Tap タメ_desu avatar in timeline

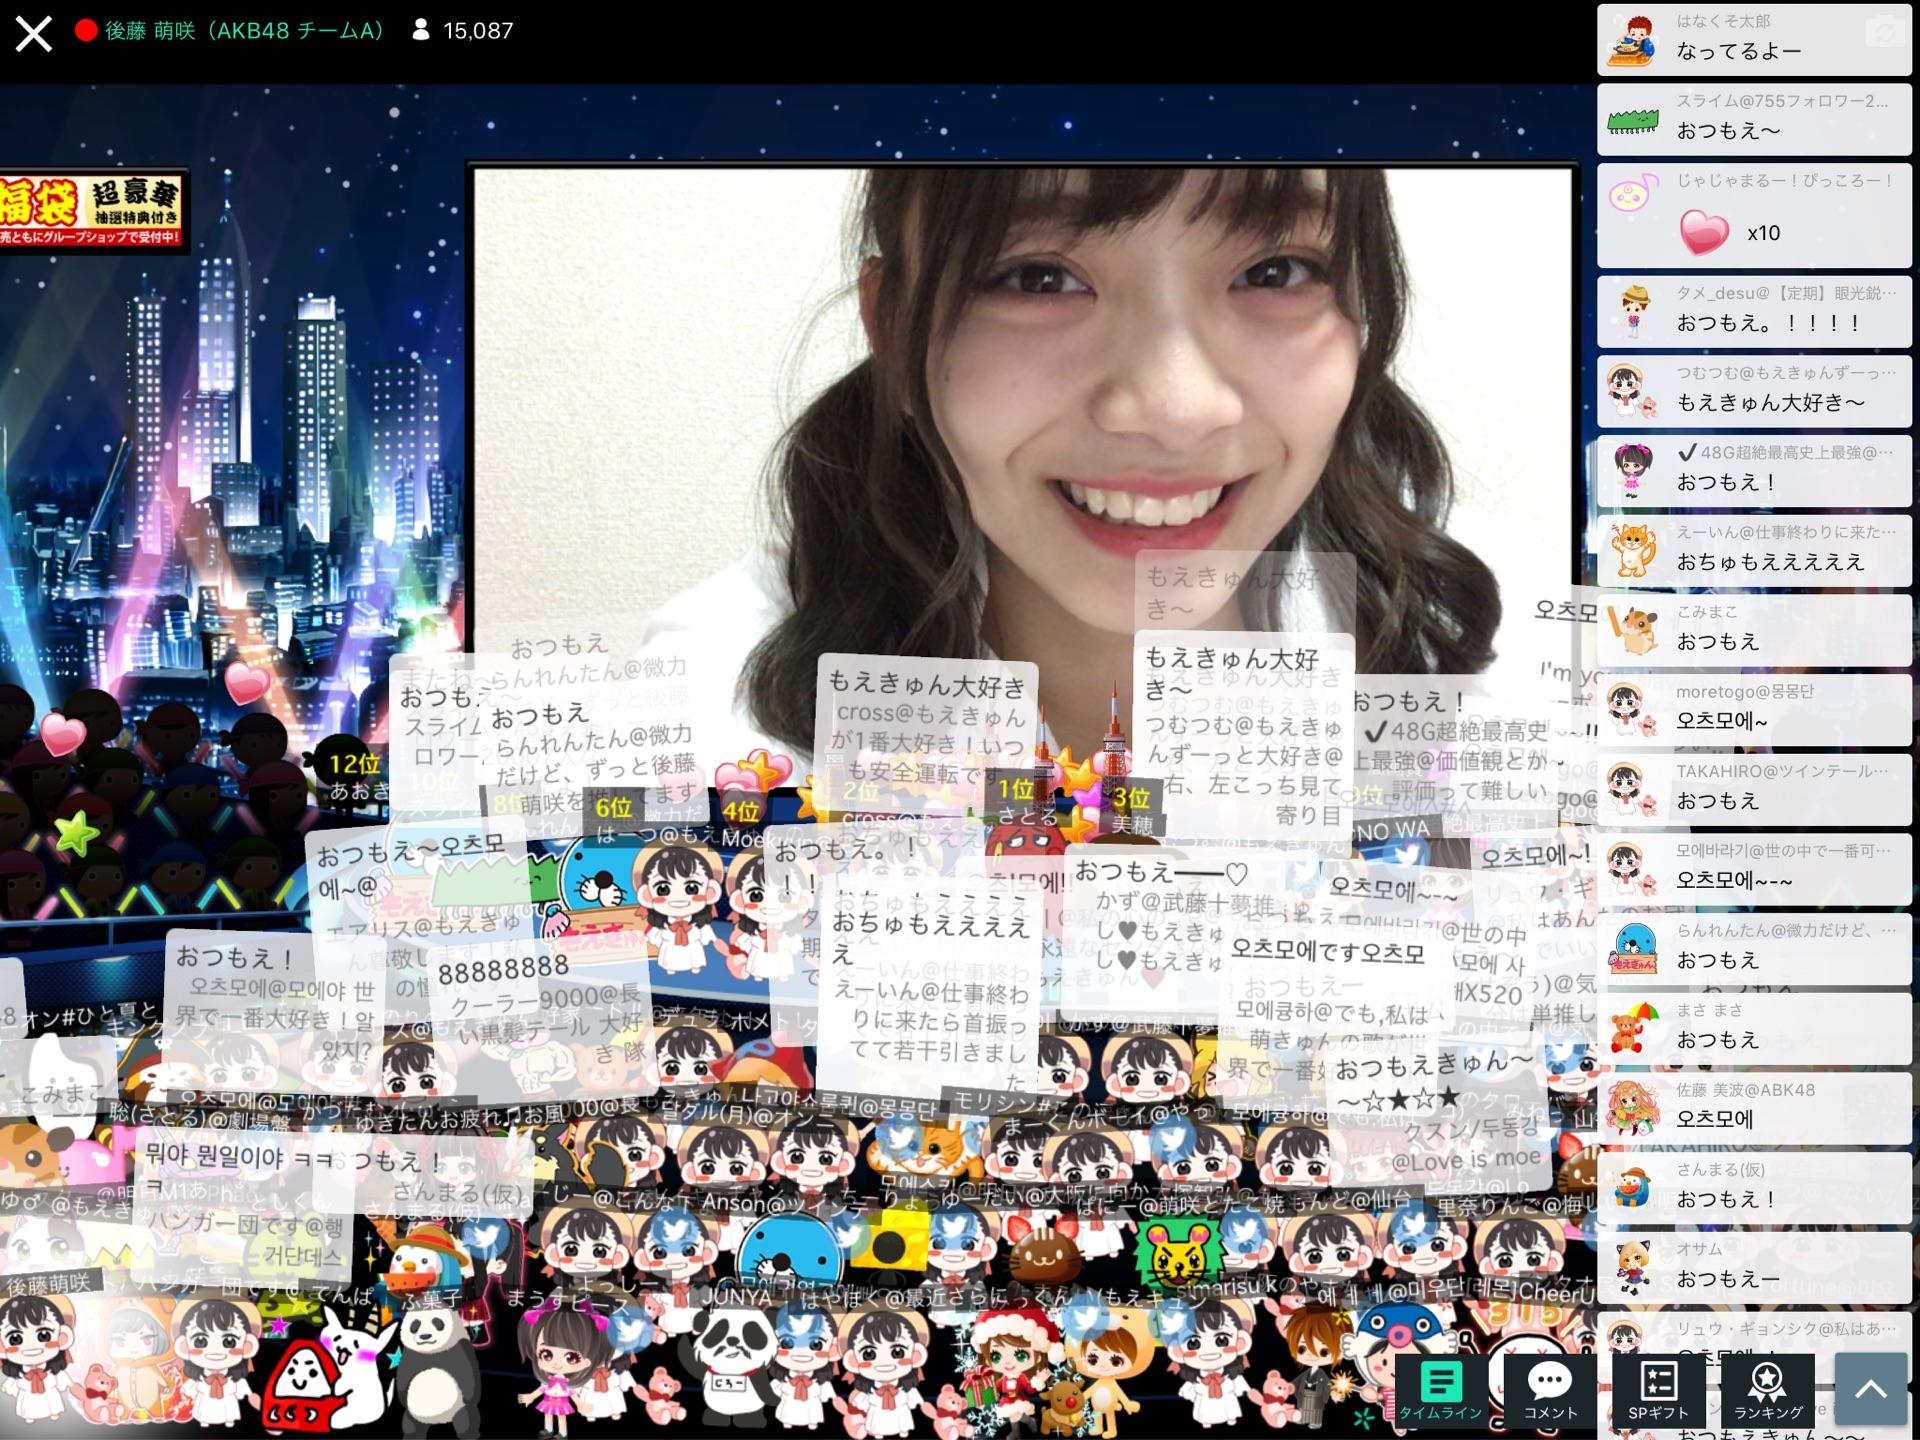tap(1633, 312)
